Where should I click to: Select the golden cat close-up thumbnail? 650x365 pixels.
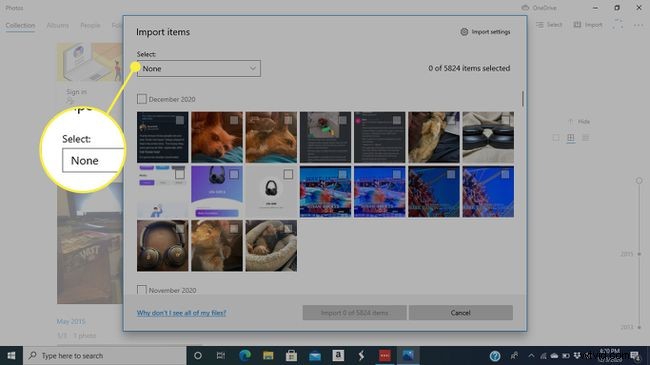[x=217, y=246]
